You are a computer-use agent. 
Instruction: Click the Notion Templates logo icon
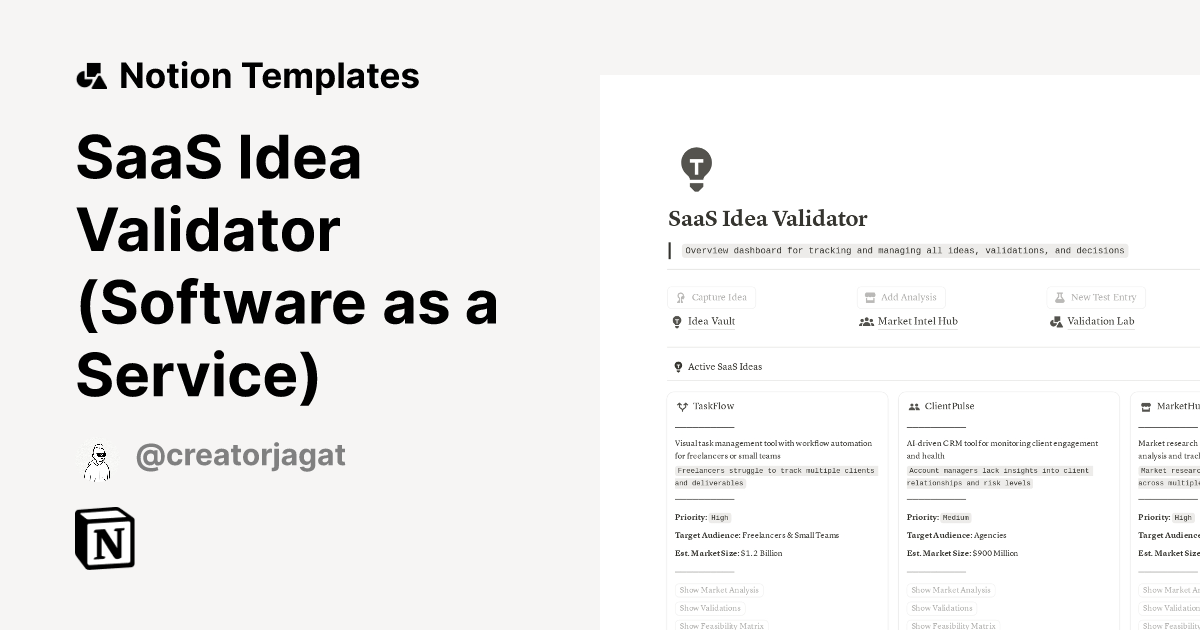93,75
